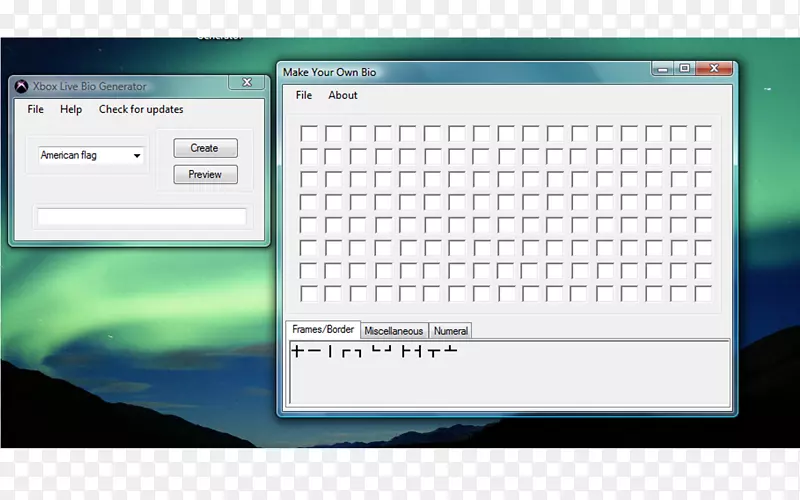Pick the vertical line frame symbol
Viewport: 800px width, 500px height.
tap(330, 351)
